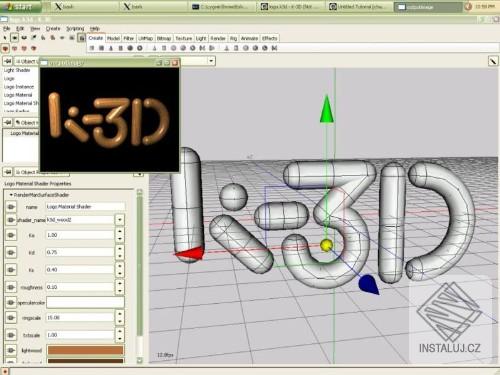This screenshot has height=375, width=500.
Task: Click the rendered K-3D logo preview window
Action: pyautogui.click(x=110, y=120)
